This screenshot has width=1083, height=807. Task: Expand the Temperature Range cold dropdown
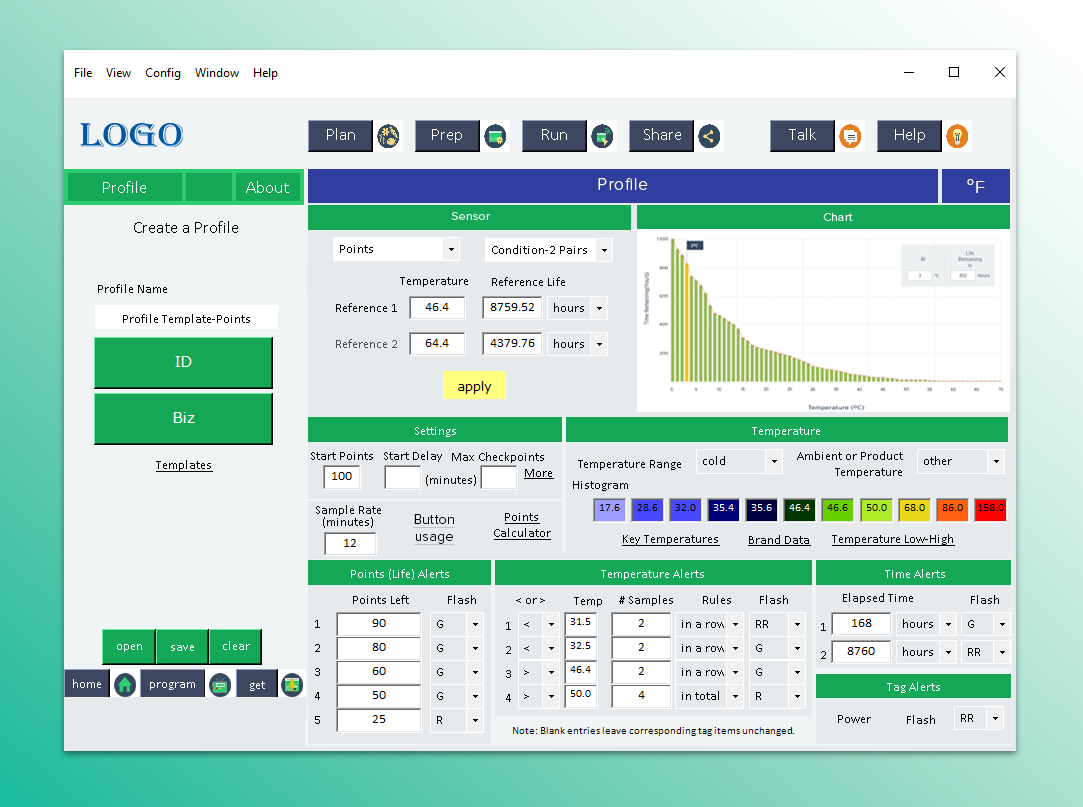[x=740, y=462]
